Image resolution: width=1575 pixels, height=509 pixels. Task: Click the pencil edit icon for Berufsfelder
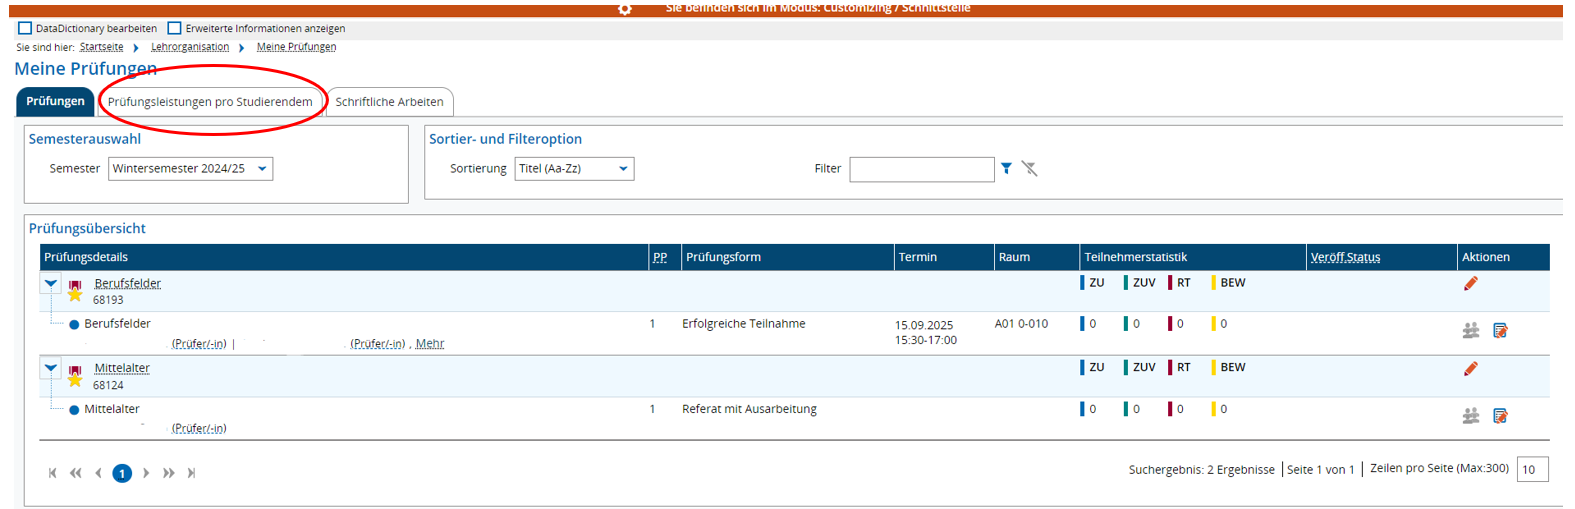point(1470,284)
